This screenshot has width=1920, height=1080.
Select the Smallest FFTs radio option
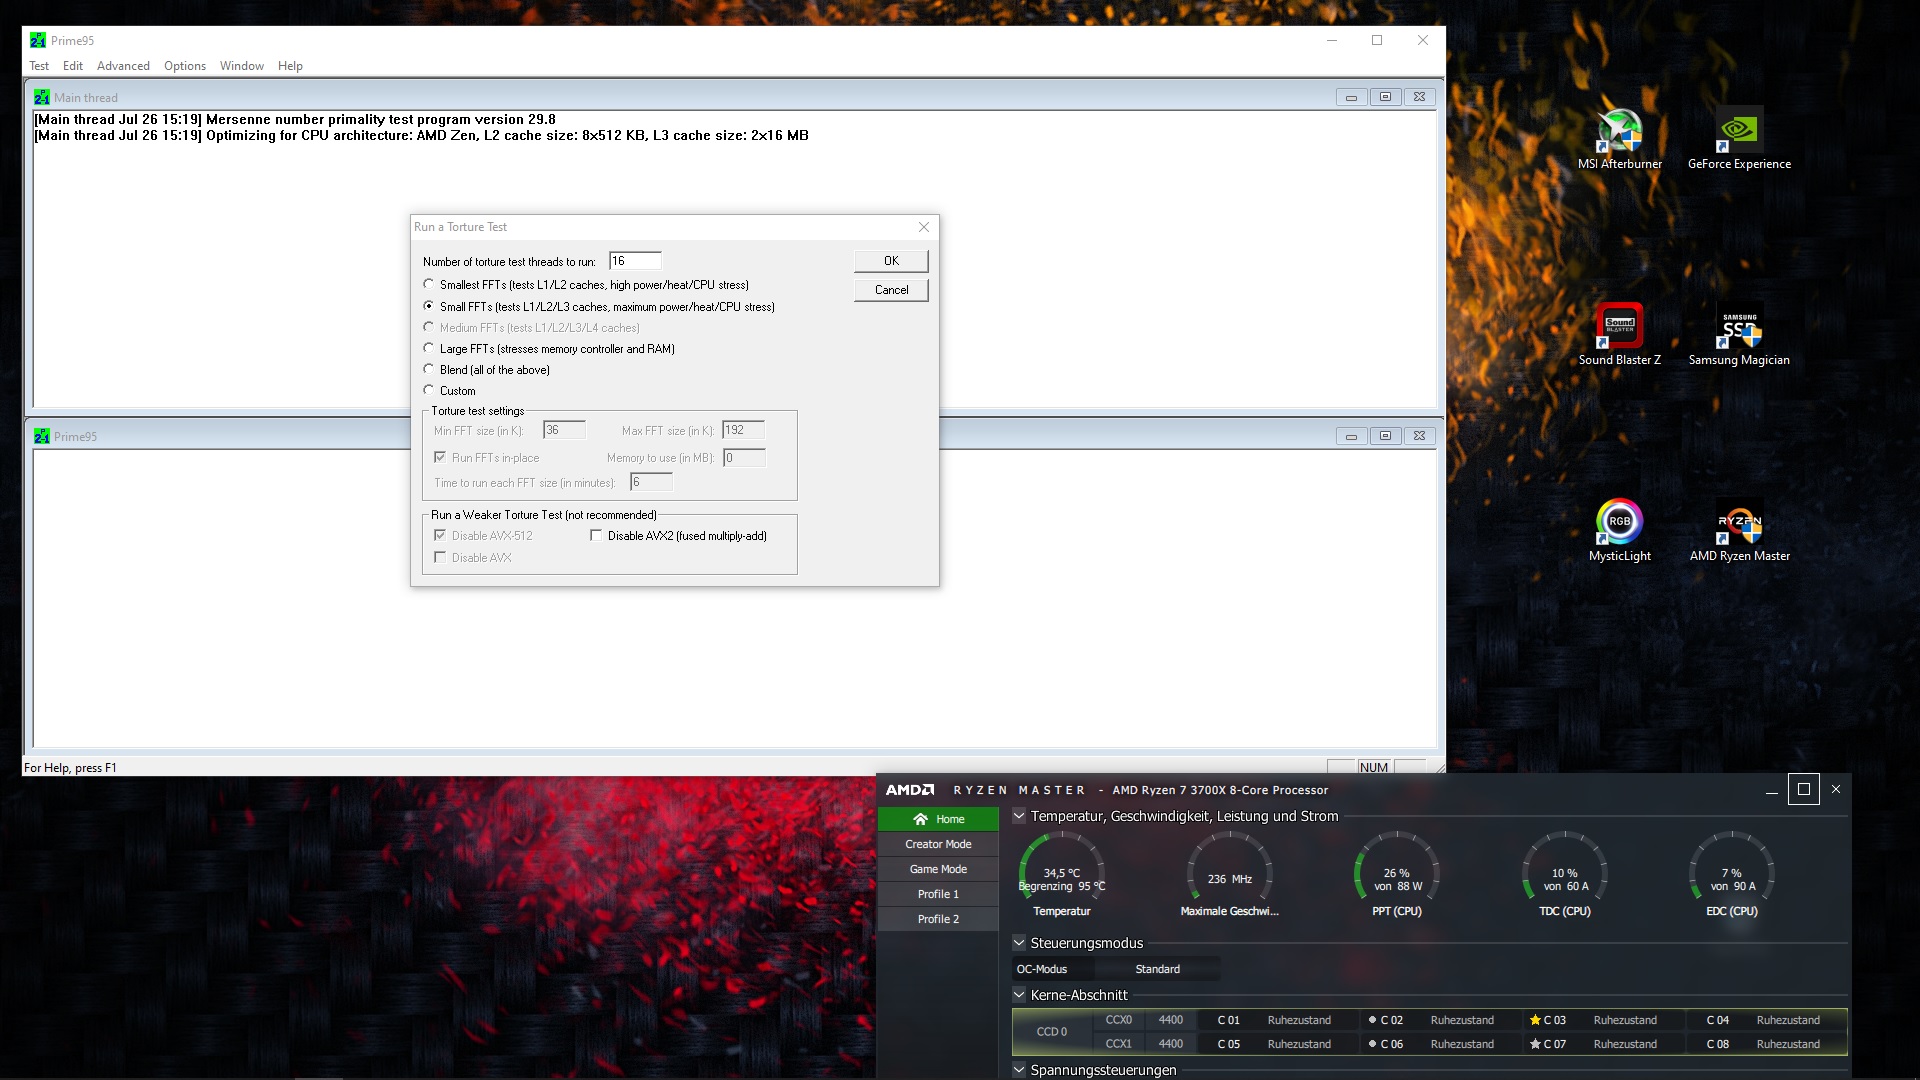429,285
